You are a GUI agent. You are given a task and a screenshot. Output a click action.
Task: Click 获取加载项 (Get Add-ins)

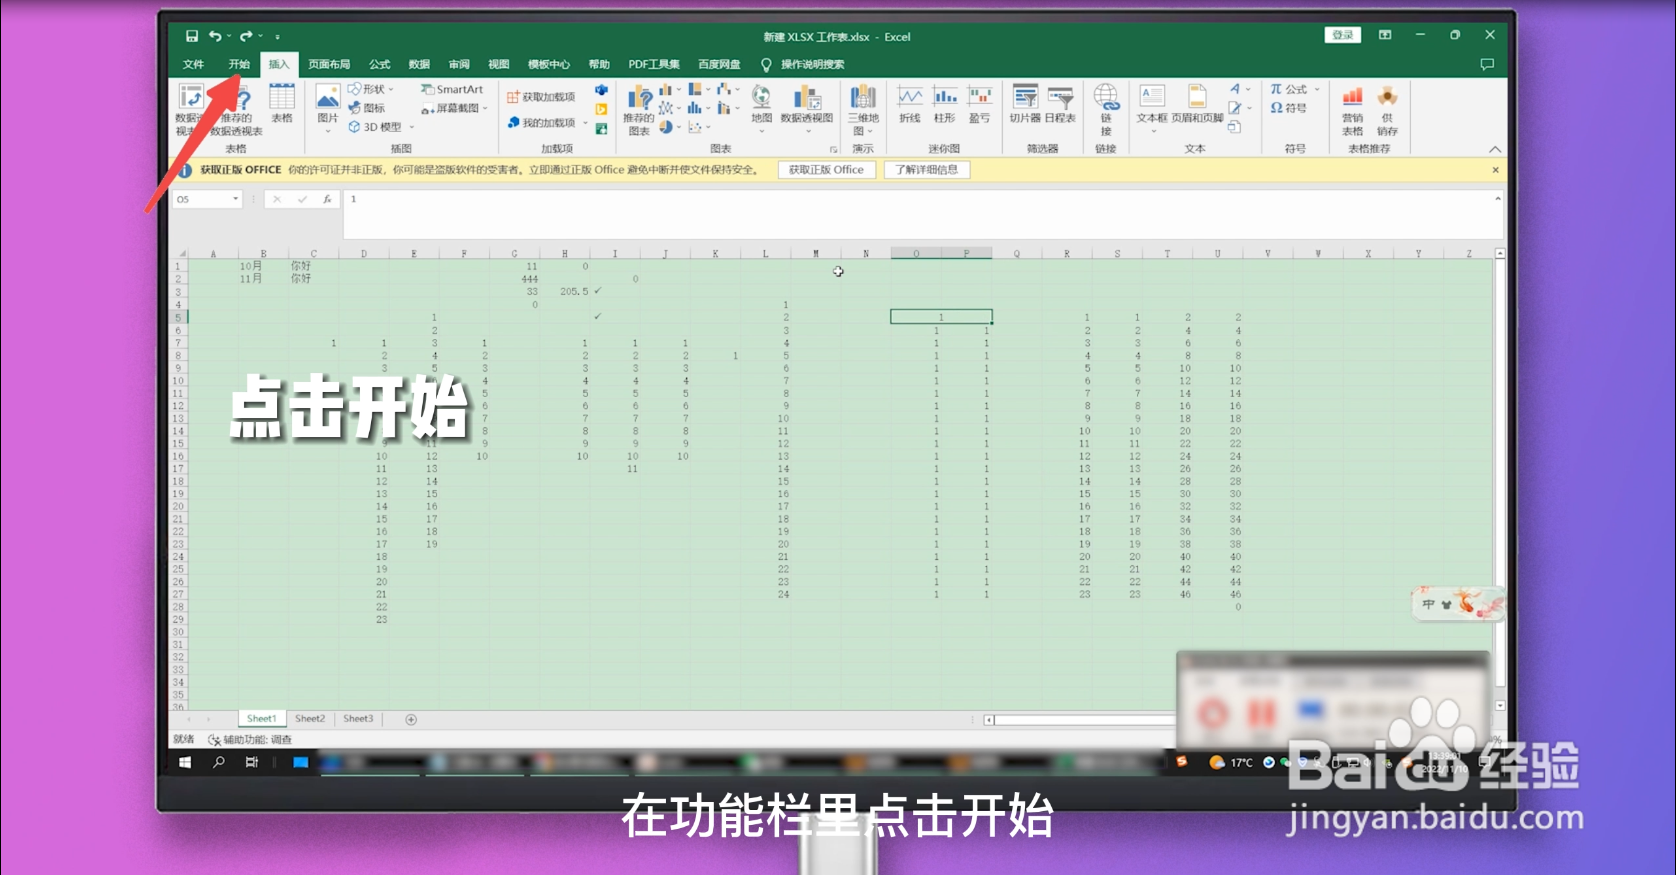[x=541, y=97]
